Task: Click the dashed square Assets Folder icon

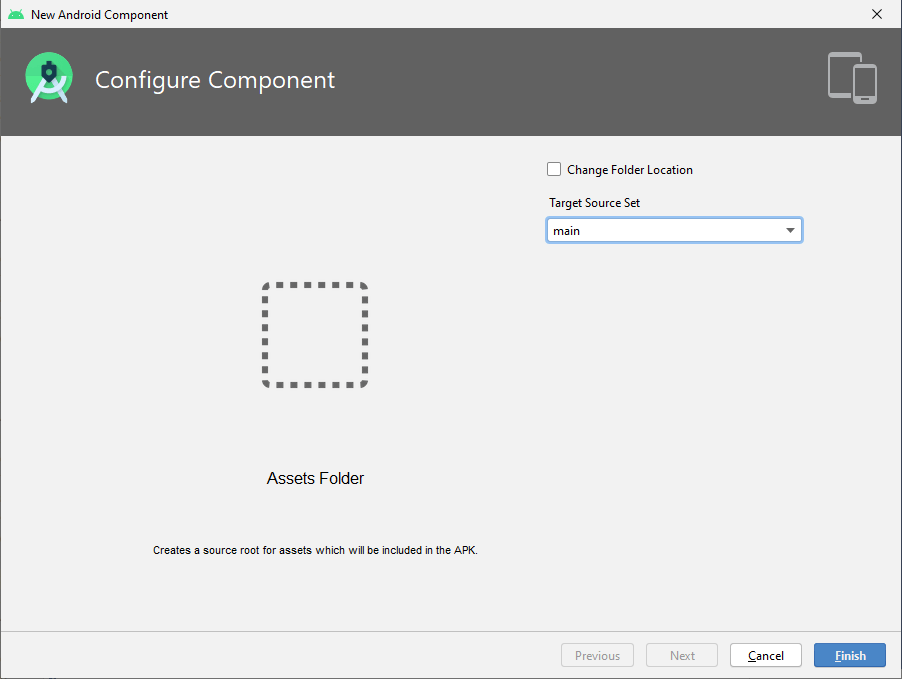Action: [x=315, y=334]
